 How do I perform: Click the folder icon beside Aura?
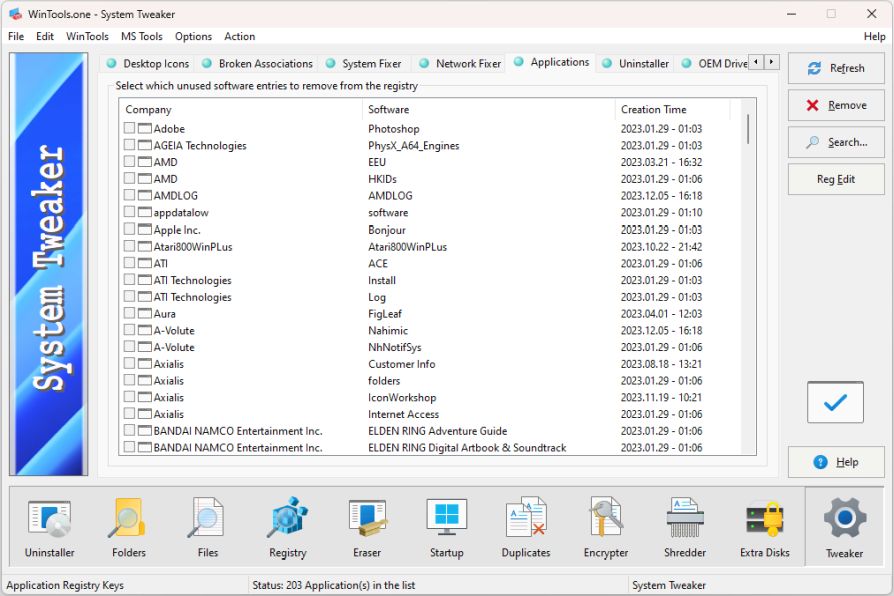145,313
